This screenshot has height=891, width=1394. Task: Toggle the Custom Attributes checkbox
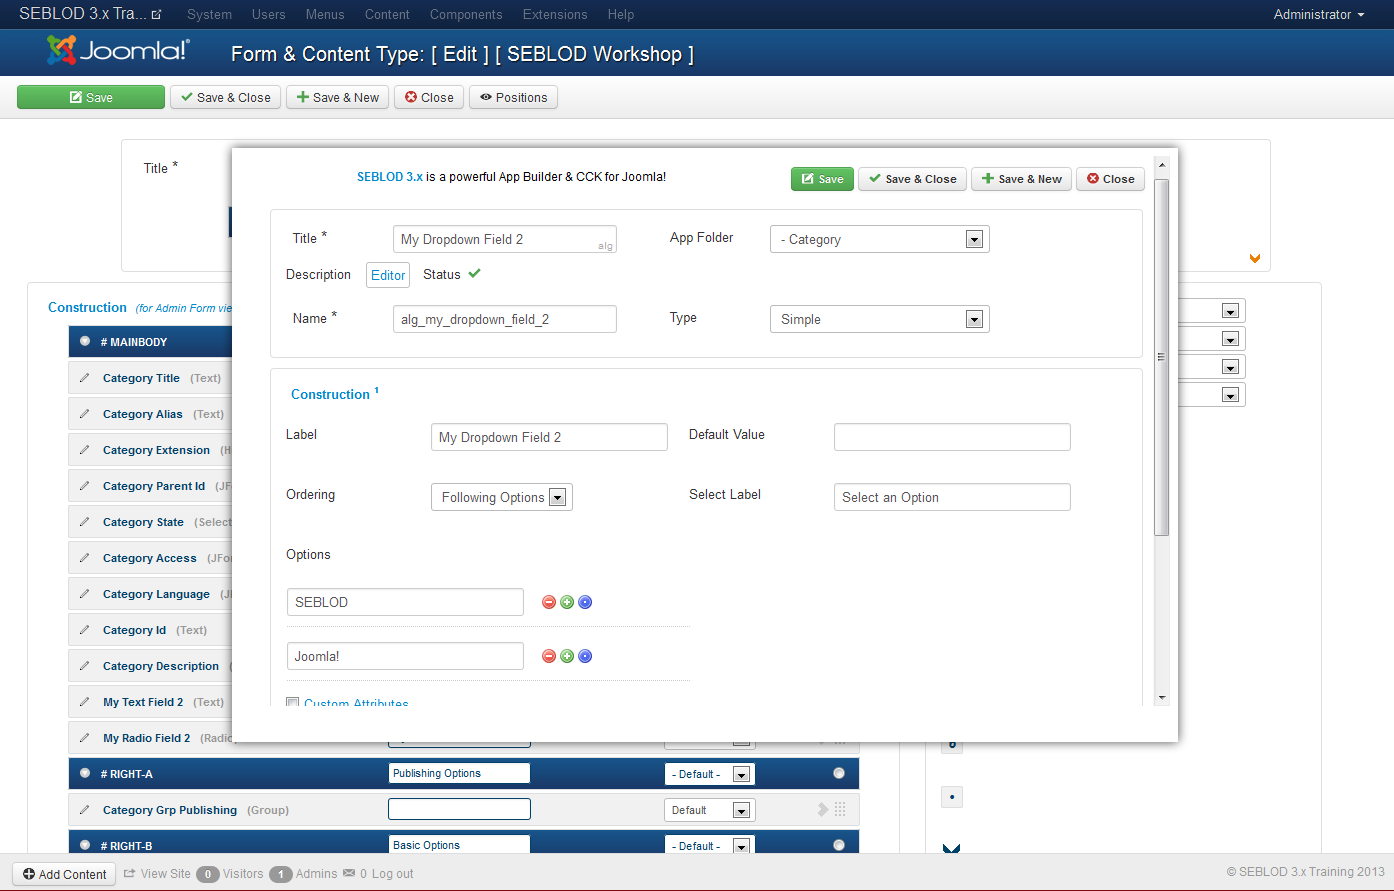tap(293, 703)
